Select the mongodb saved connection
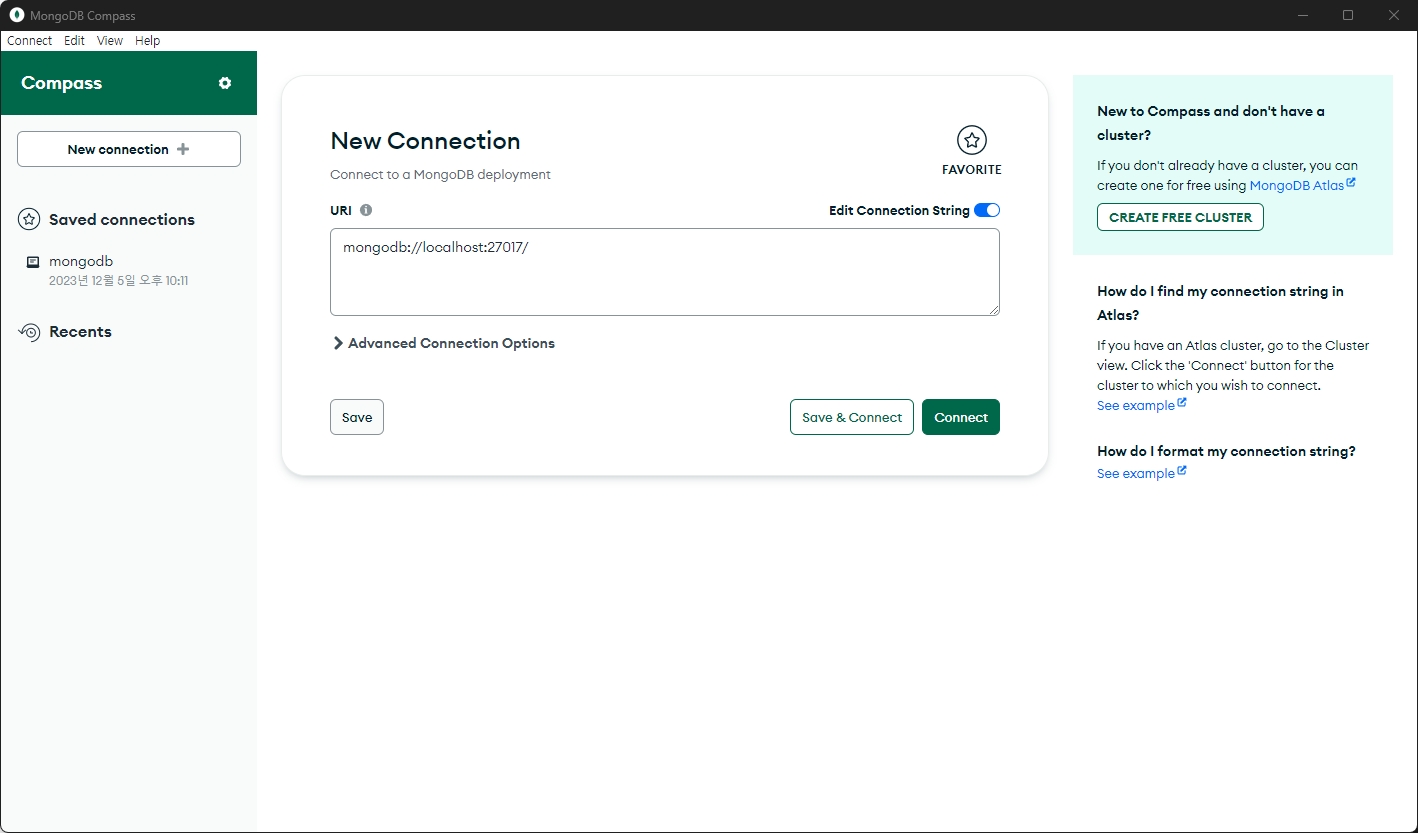 [129, 270]
